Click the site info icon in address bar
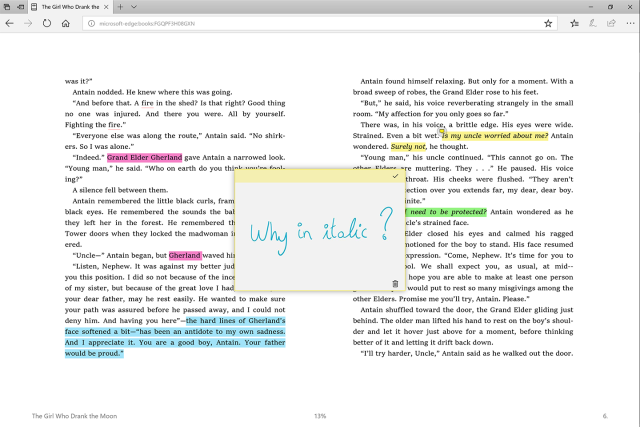 coord(91,24)
